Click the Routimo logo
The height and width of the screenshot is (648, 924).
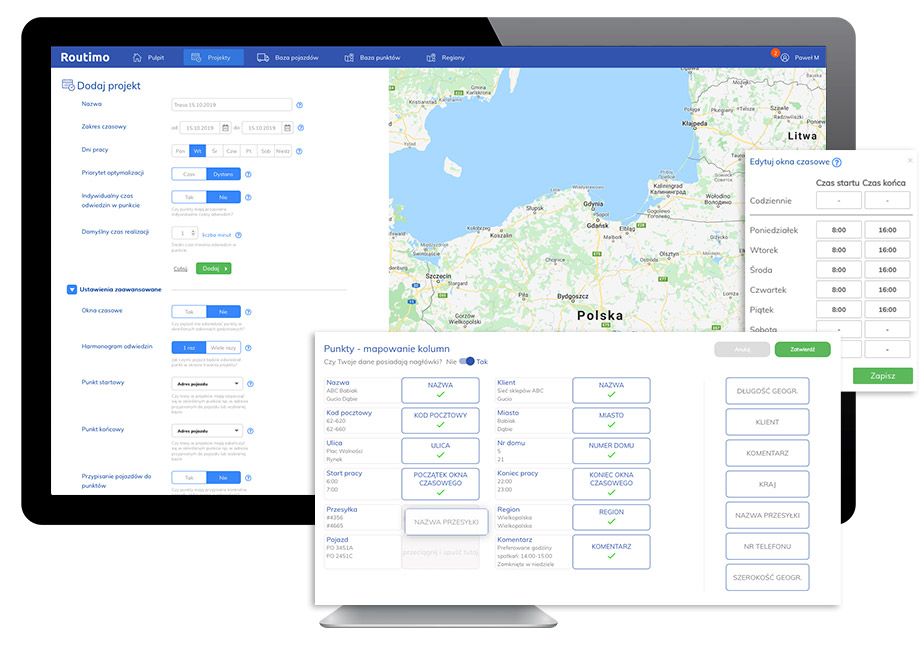coord(85,57)
